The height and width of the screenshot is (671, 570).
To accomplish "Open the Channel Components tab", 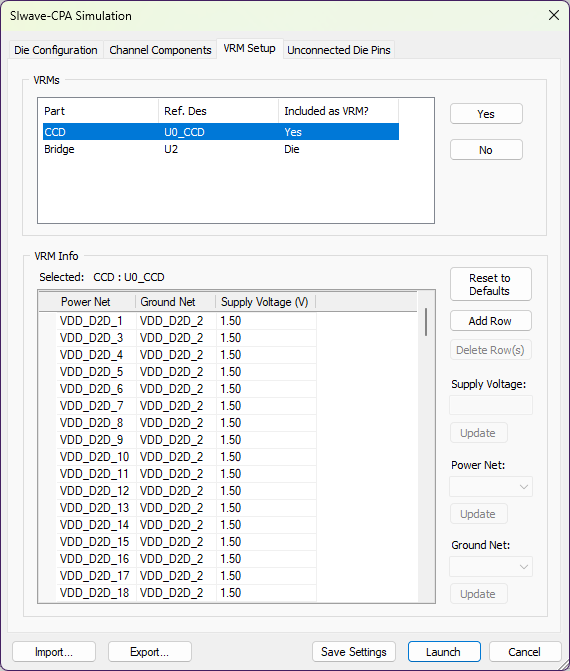I will tap(160, 50).
